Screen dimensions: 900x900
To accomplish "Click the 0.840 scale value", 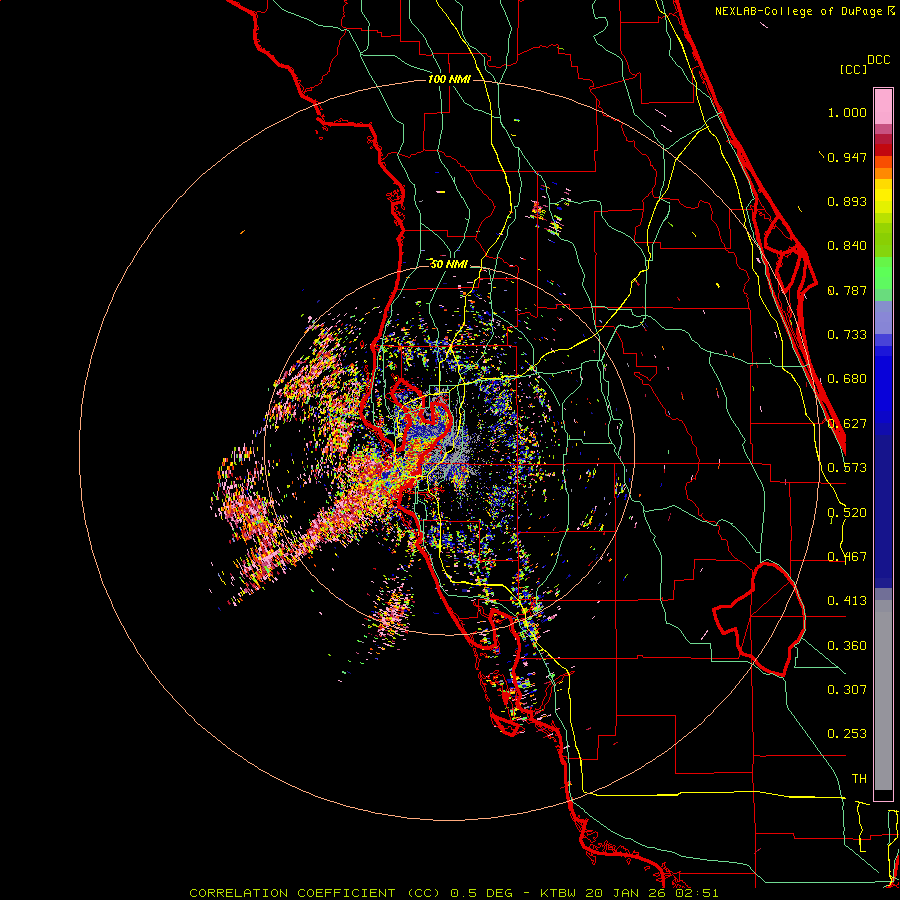I will (x=847, y=246).
